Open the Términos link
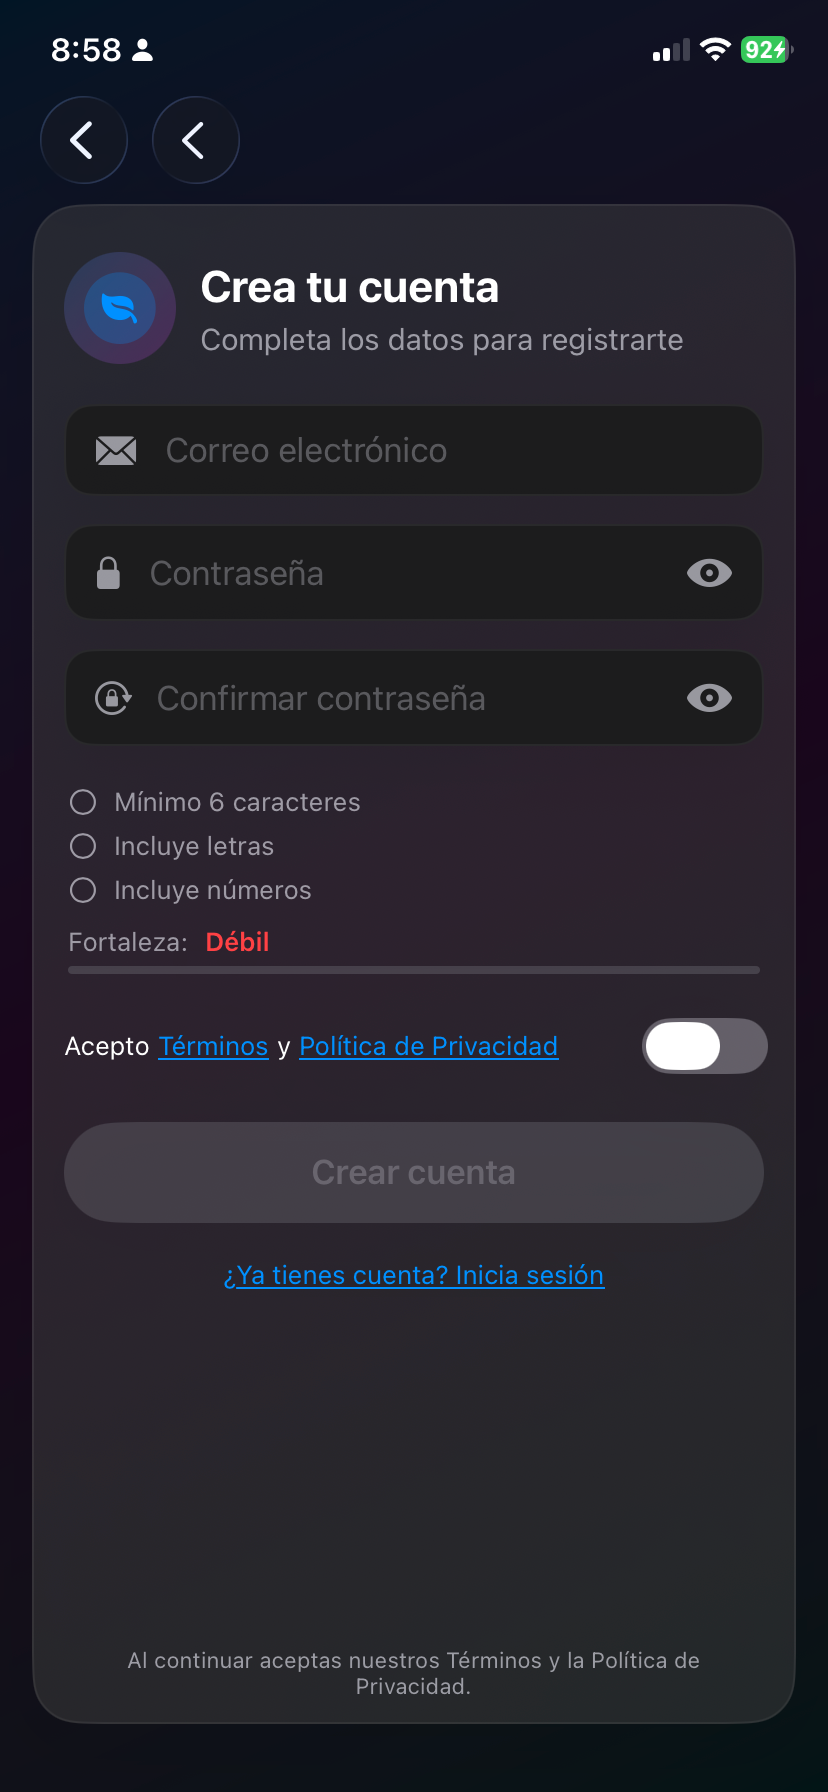 [x=213, y=1046]
